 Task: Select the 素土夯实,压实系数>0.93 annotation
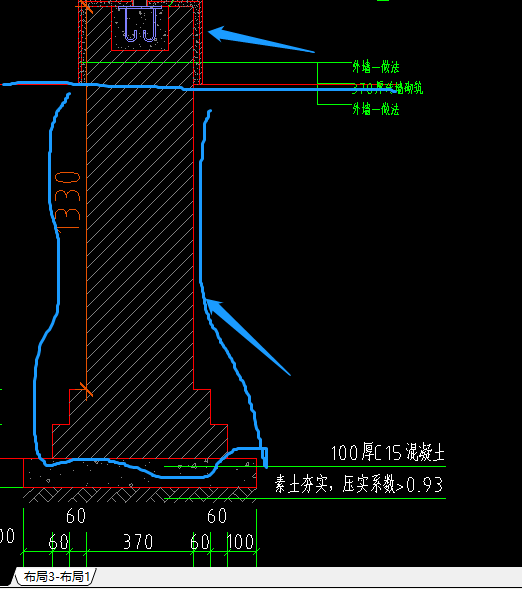(x=359, y=484)
